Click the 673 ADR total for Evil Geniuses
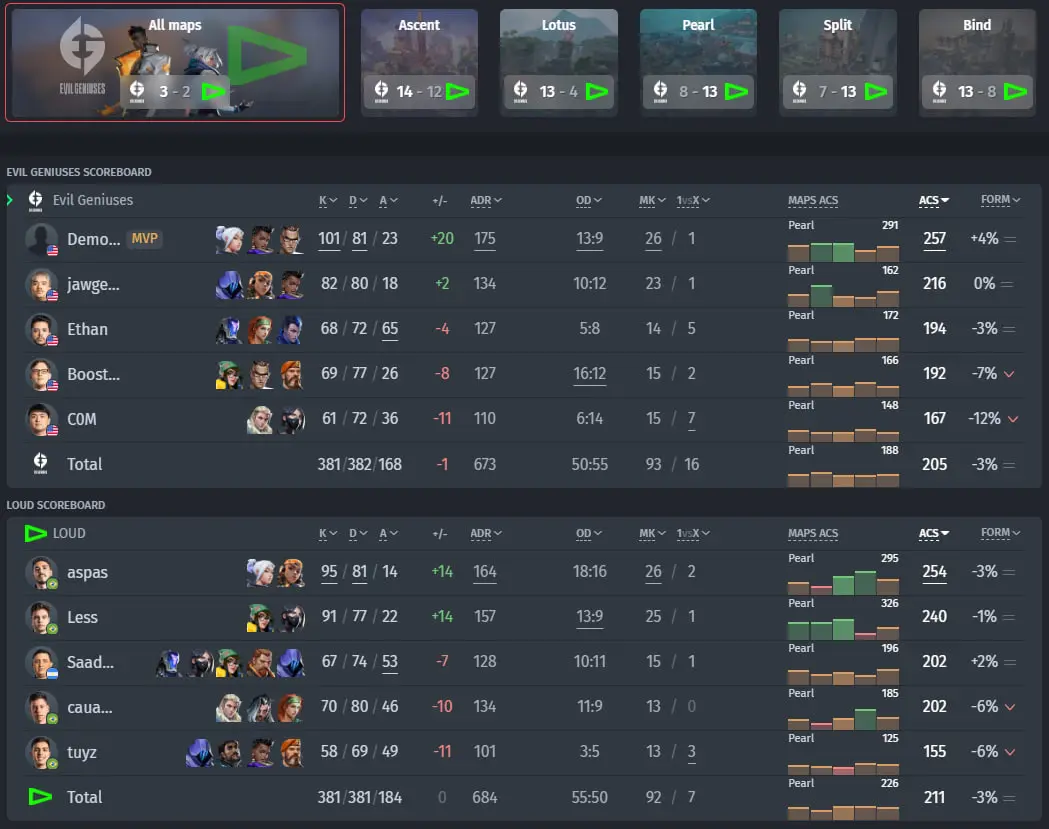The height and width of the screenshot is (829, 1049). click(485, 464)
